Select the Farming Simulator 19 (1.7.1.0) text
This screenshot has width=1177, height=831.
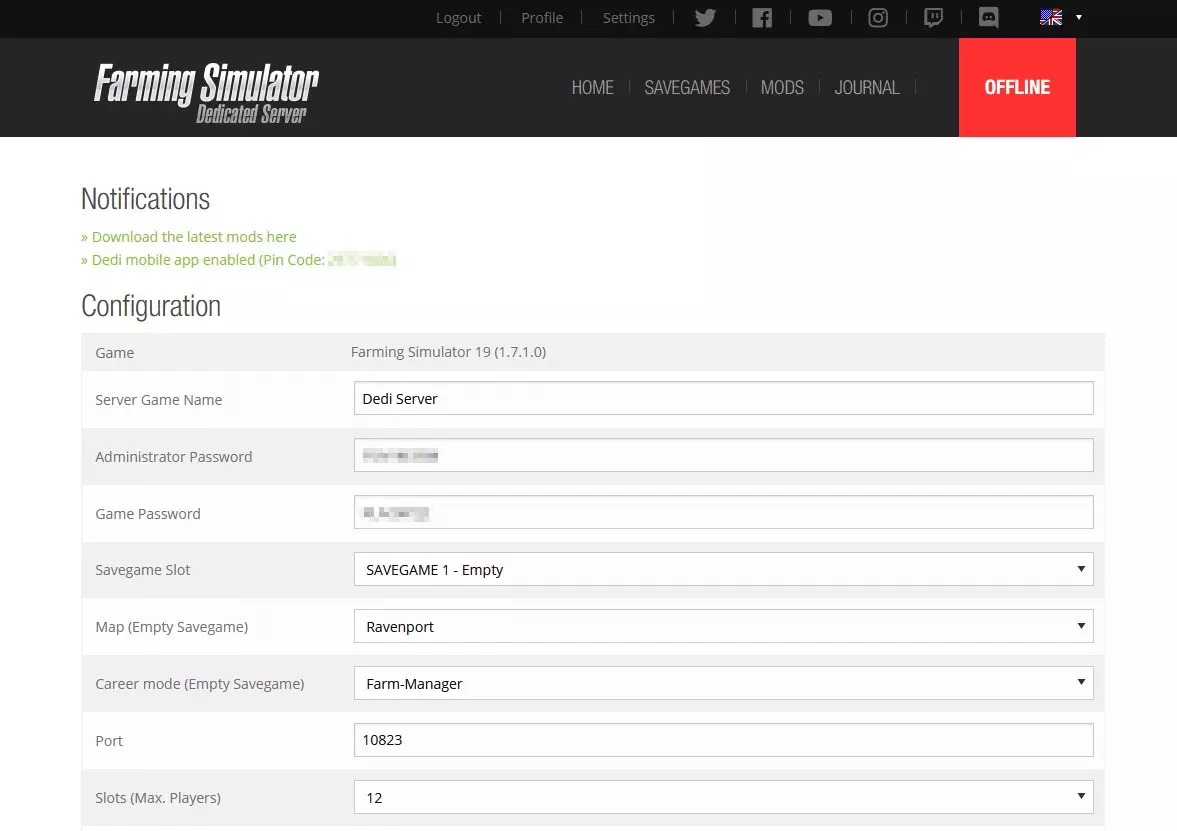[448, 352]
